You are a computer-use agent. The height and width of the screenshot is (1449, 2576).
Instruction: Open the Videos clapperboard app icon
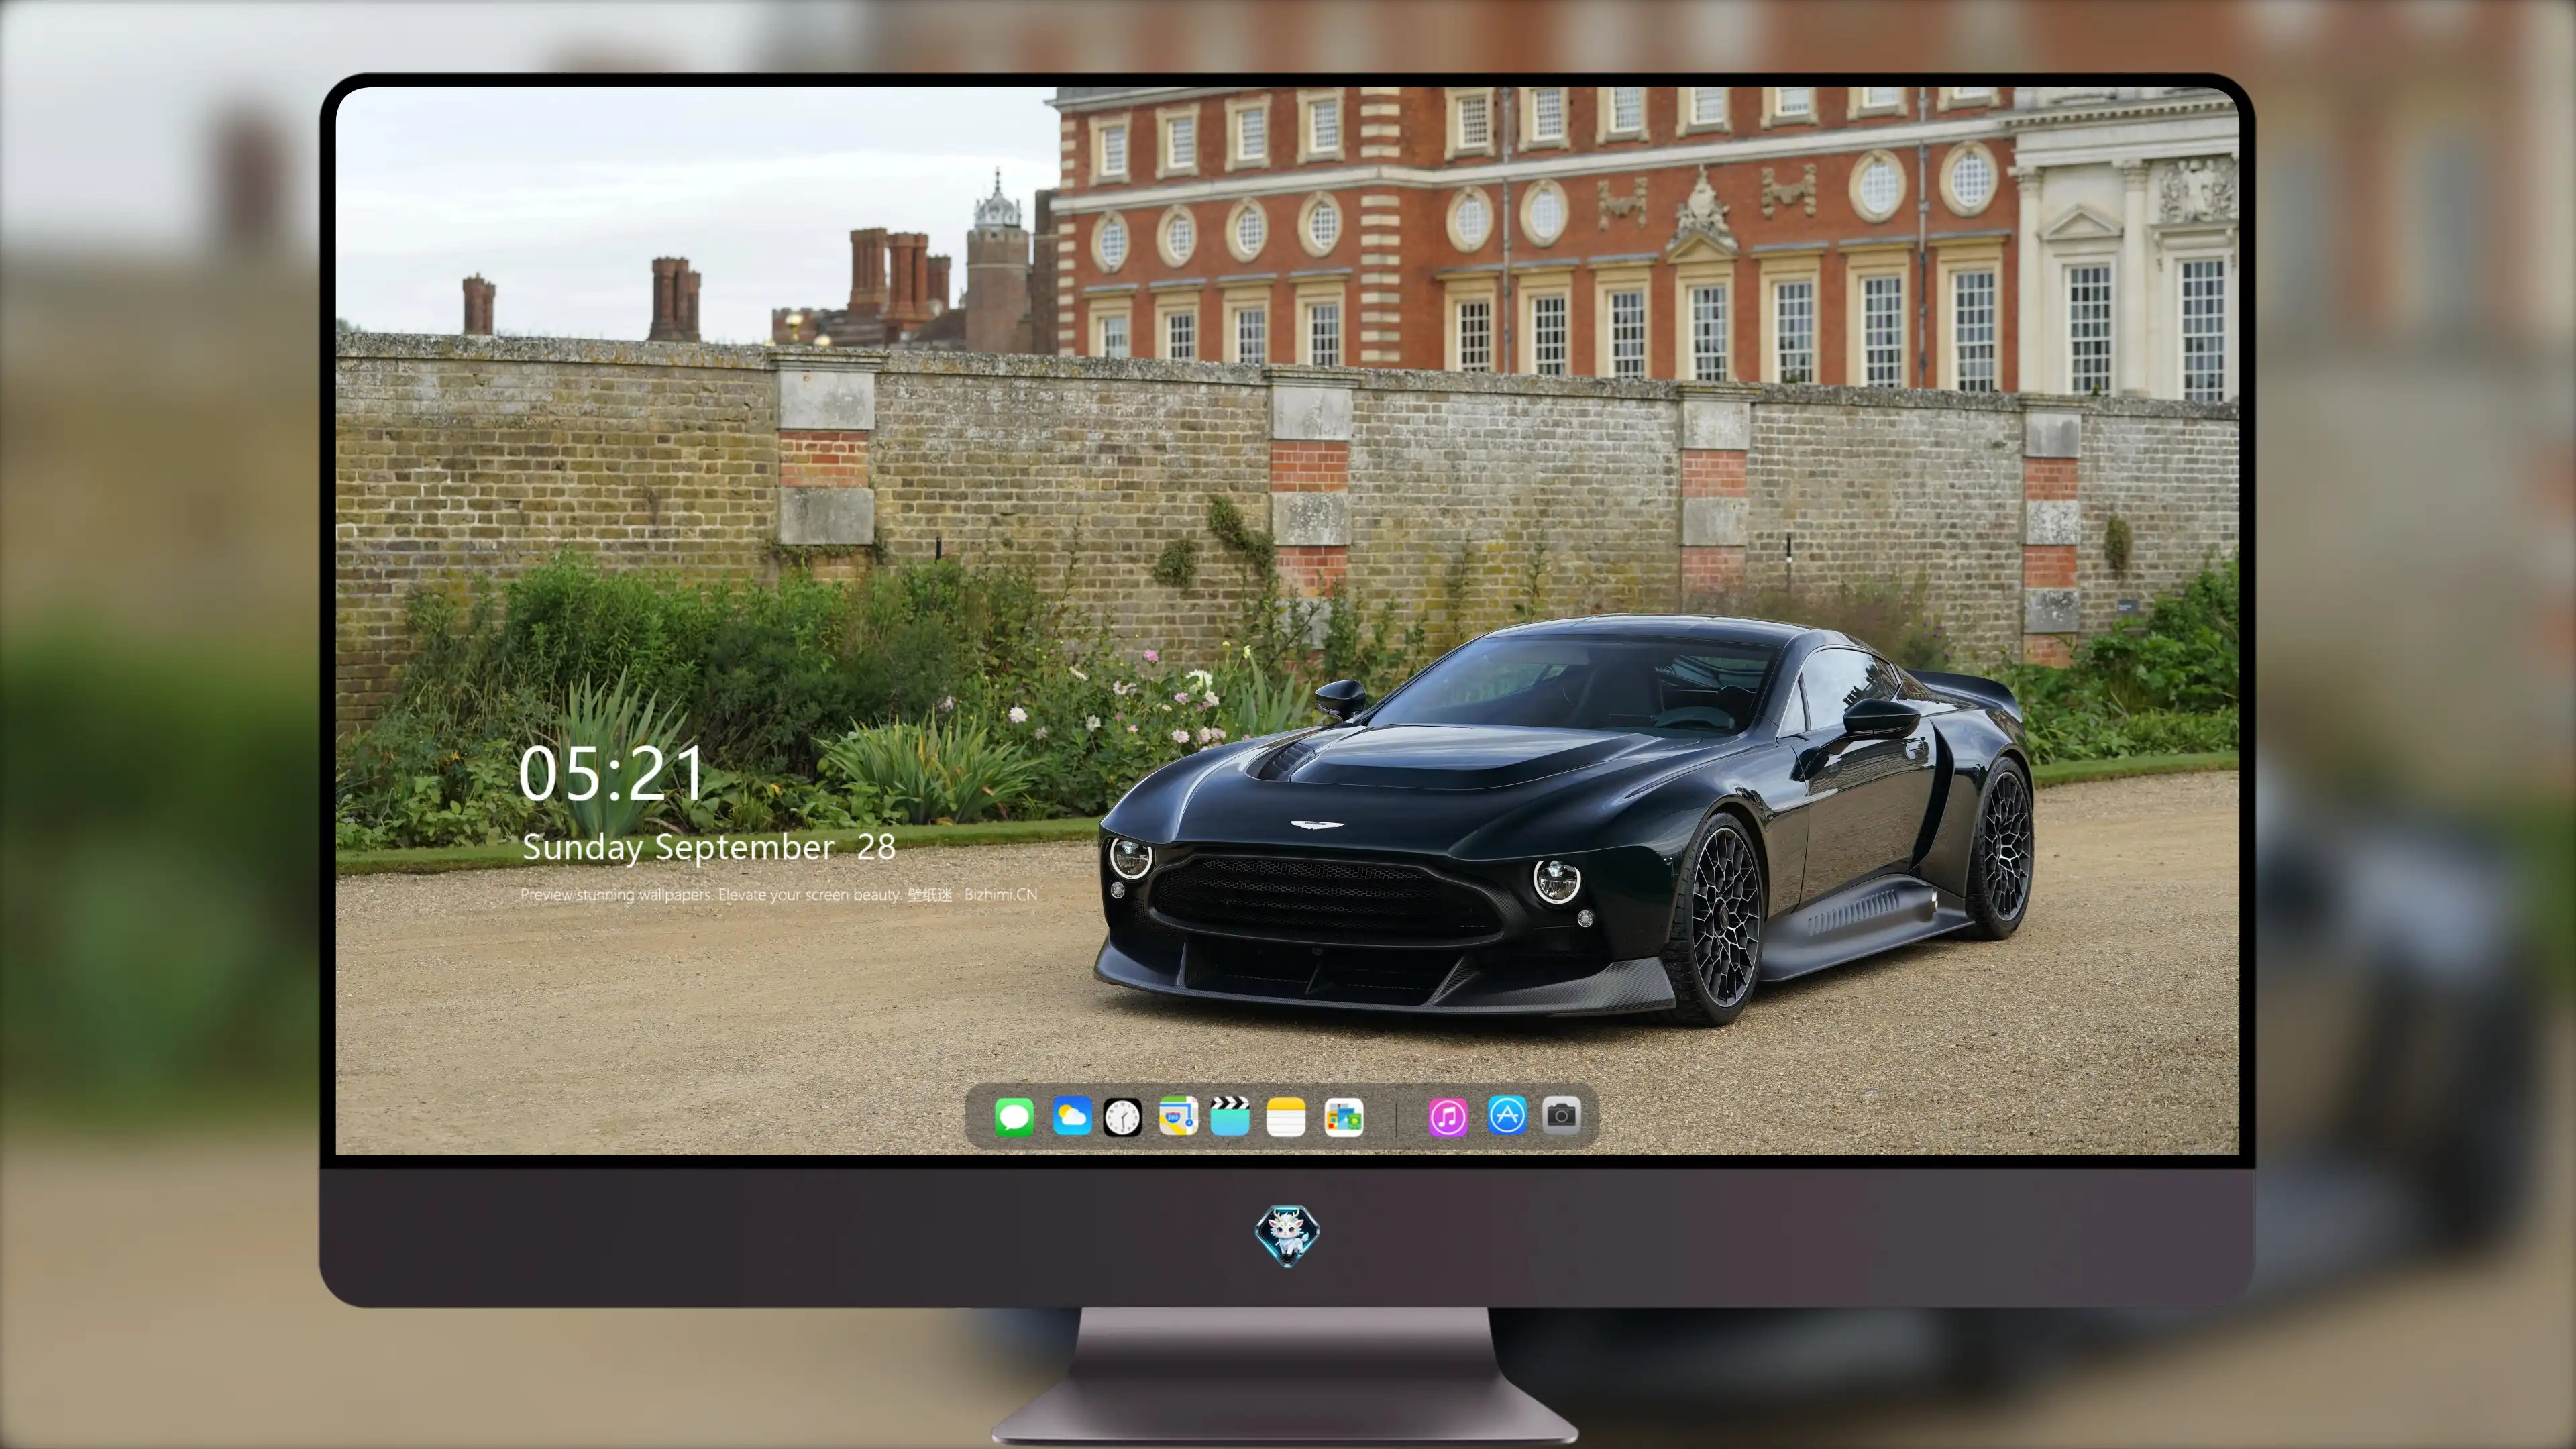pyautogui.click(x=1230, y=1116)
